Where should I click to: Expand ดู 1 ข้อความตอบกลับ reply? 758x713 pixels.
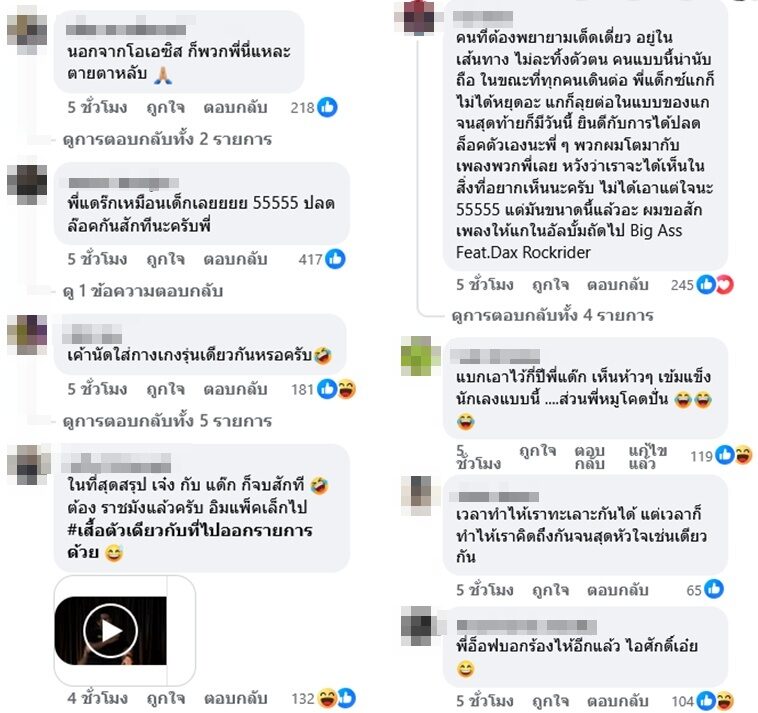point(143,291)
